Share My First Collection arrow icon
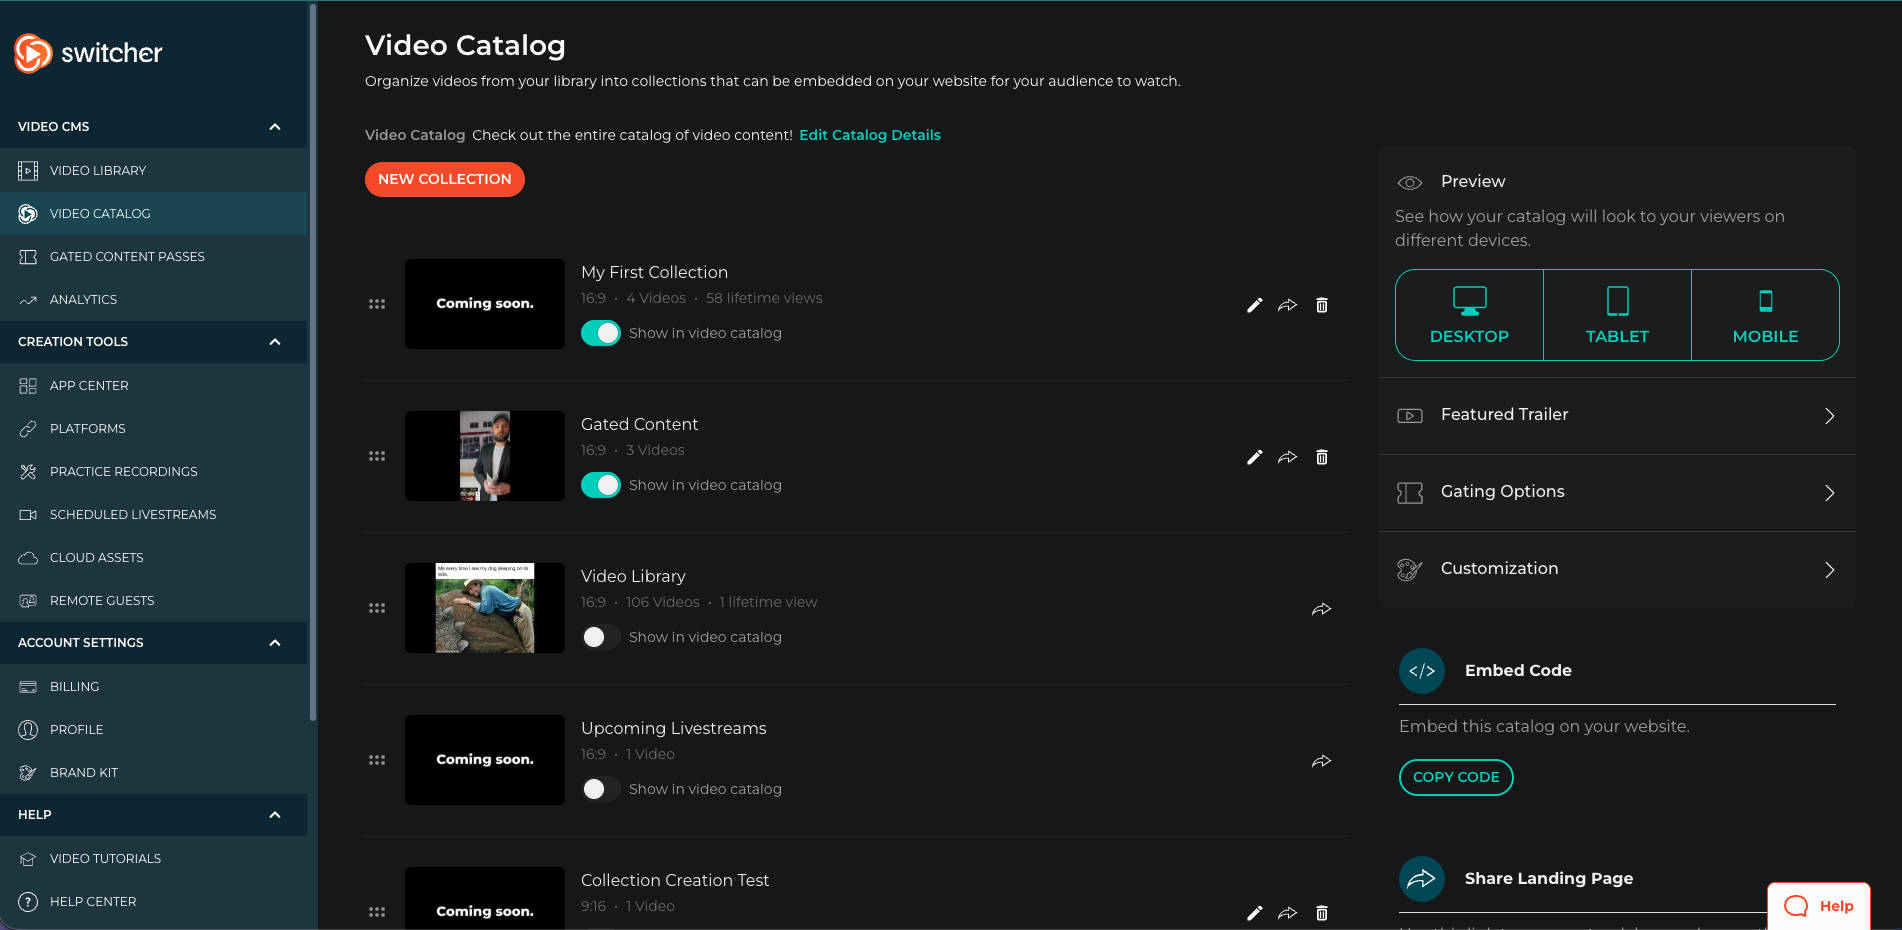The width and height of the screenshot is (1902, 930). (x=1288, y=305)
